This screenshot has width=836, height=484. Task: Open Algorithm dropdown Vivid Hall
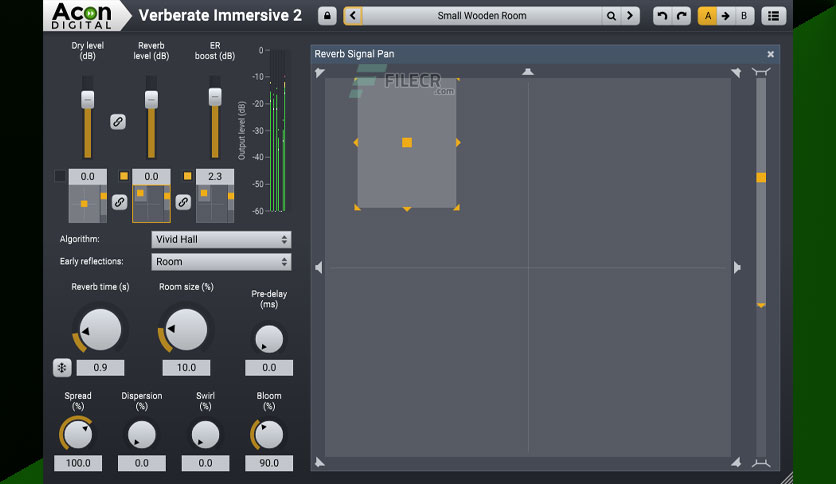coord(221,239)
